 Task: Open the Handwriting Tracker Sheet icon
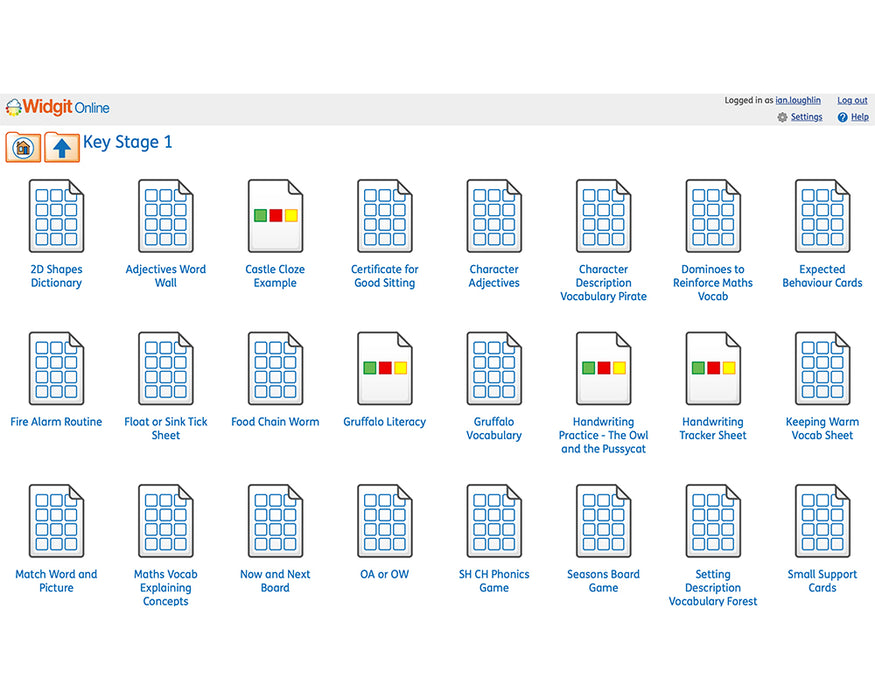(712, 368)
